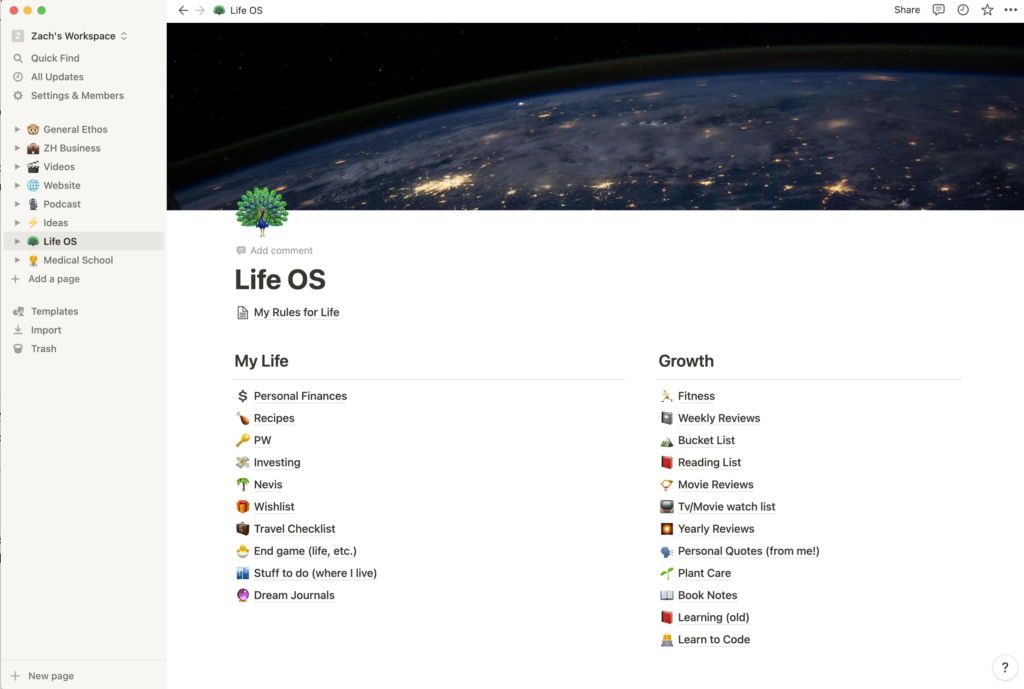Click the Movie Reviews trophy icon
The image size is (1024, 689).
tap(666, 485)
